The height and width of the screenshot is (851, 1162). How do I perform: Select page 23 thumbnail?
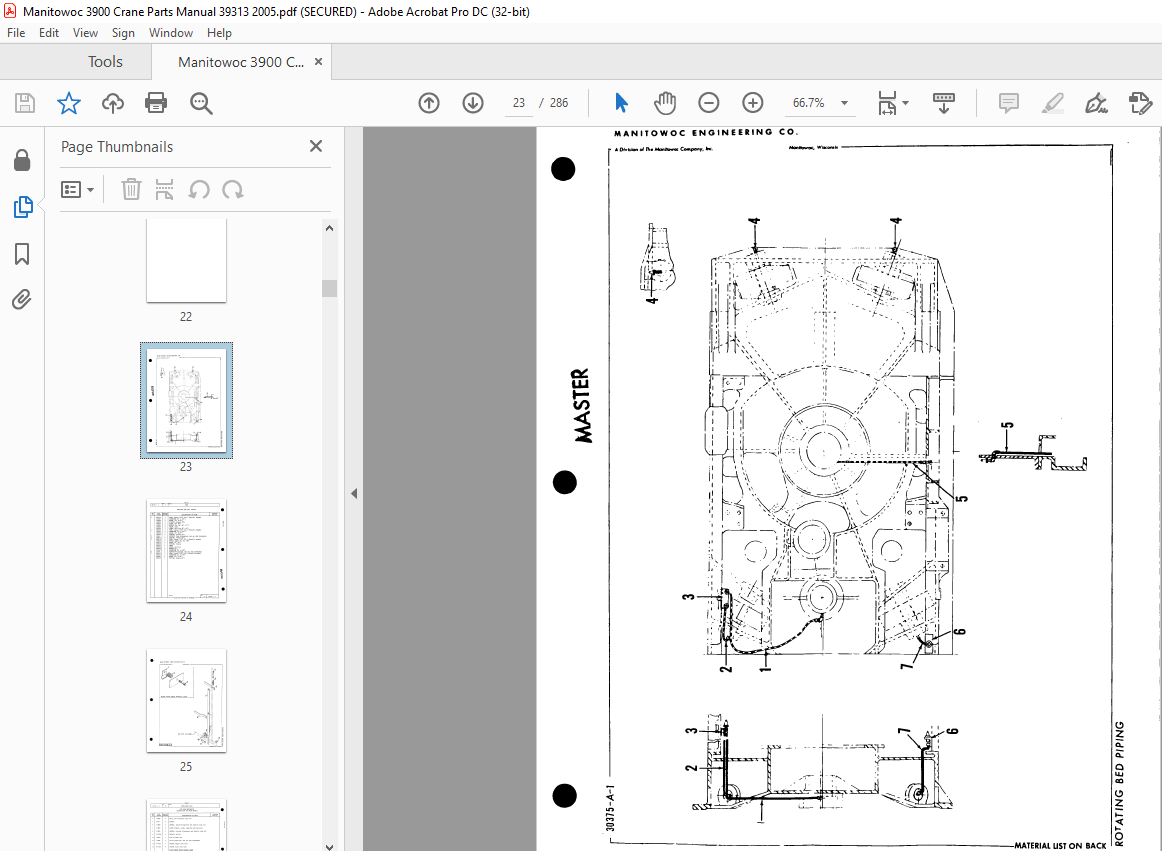pos(186,400)
